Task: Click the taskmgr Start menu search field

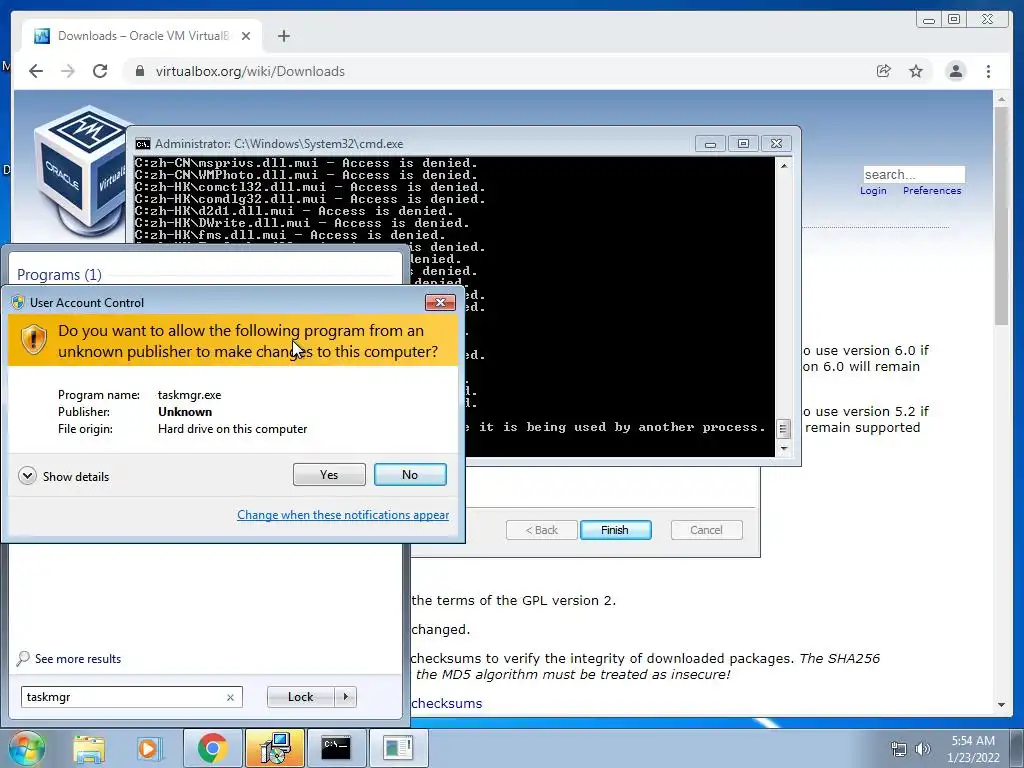Action: tap(131, 697)
